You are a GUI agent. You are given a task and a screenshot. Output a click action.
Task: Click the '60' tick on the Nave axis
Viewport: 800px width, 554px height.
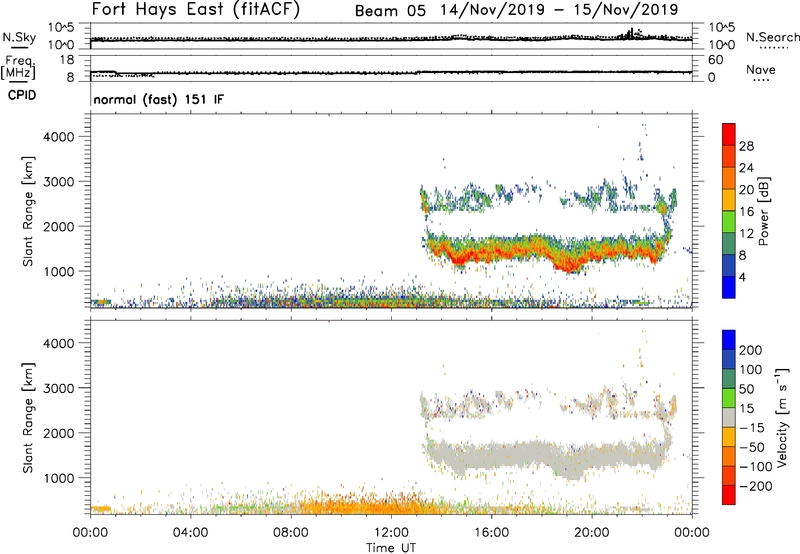click(x=715, y=60)
